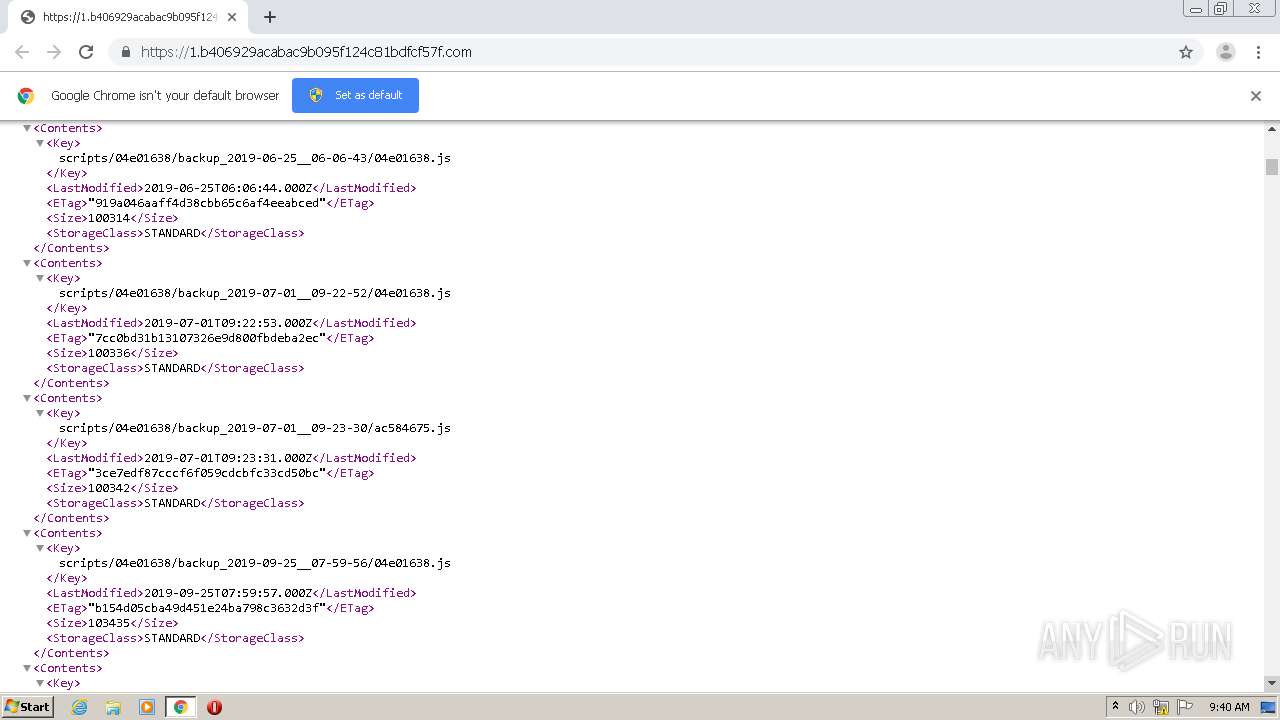
Task: Select Size value 100342
Action: pyautogui.click(x=109, y=488)
